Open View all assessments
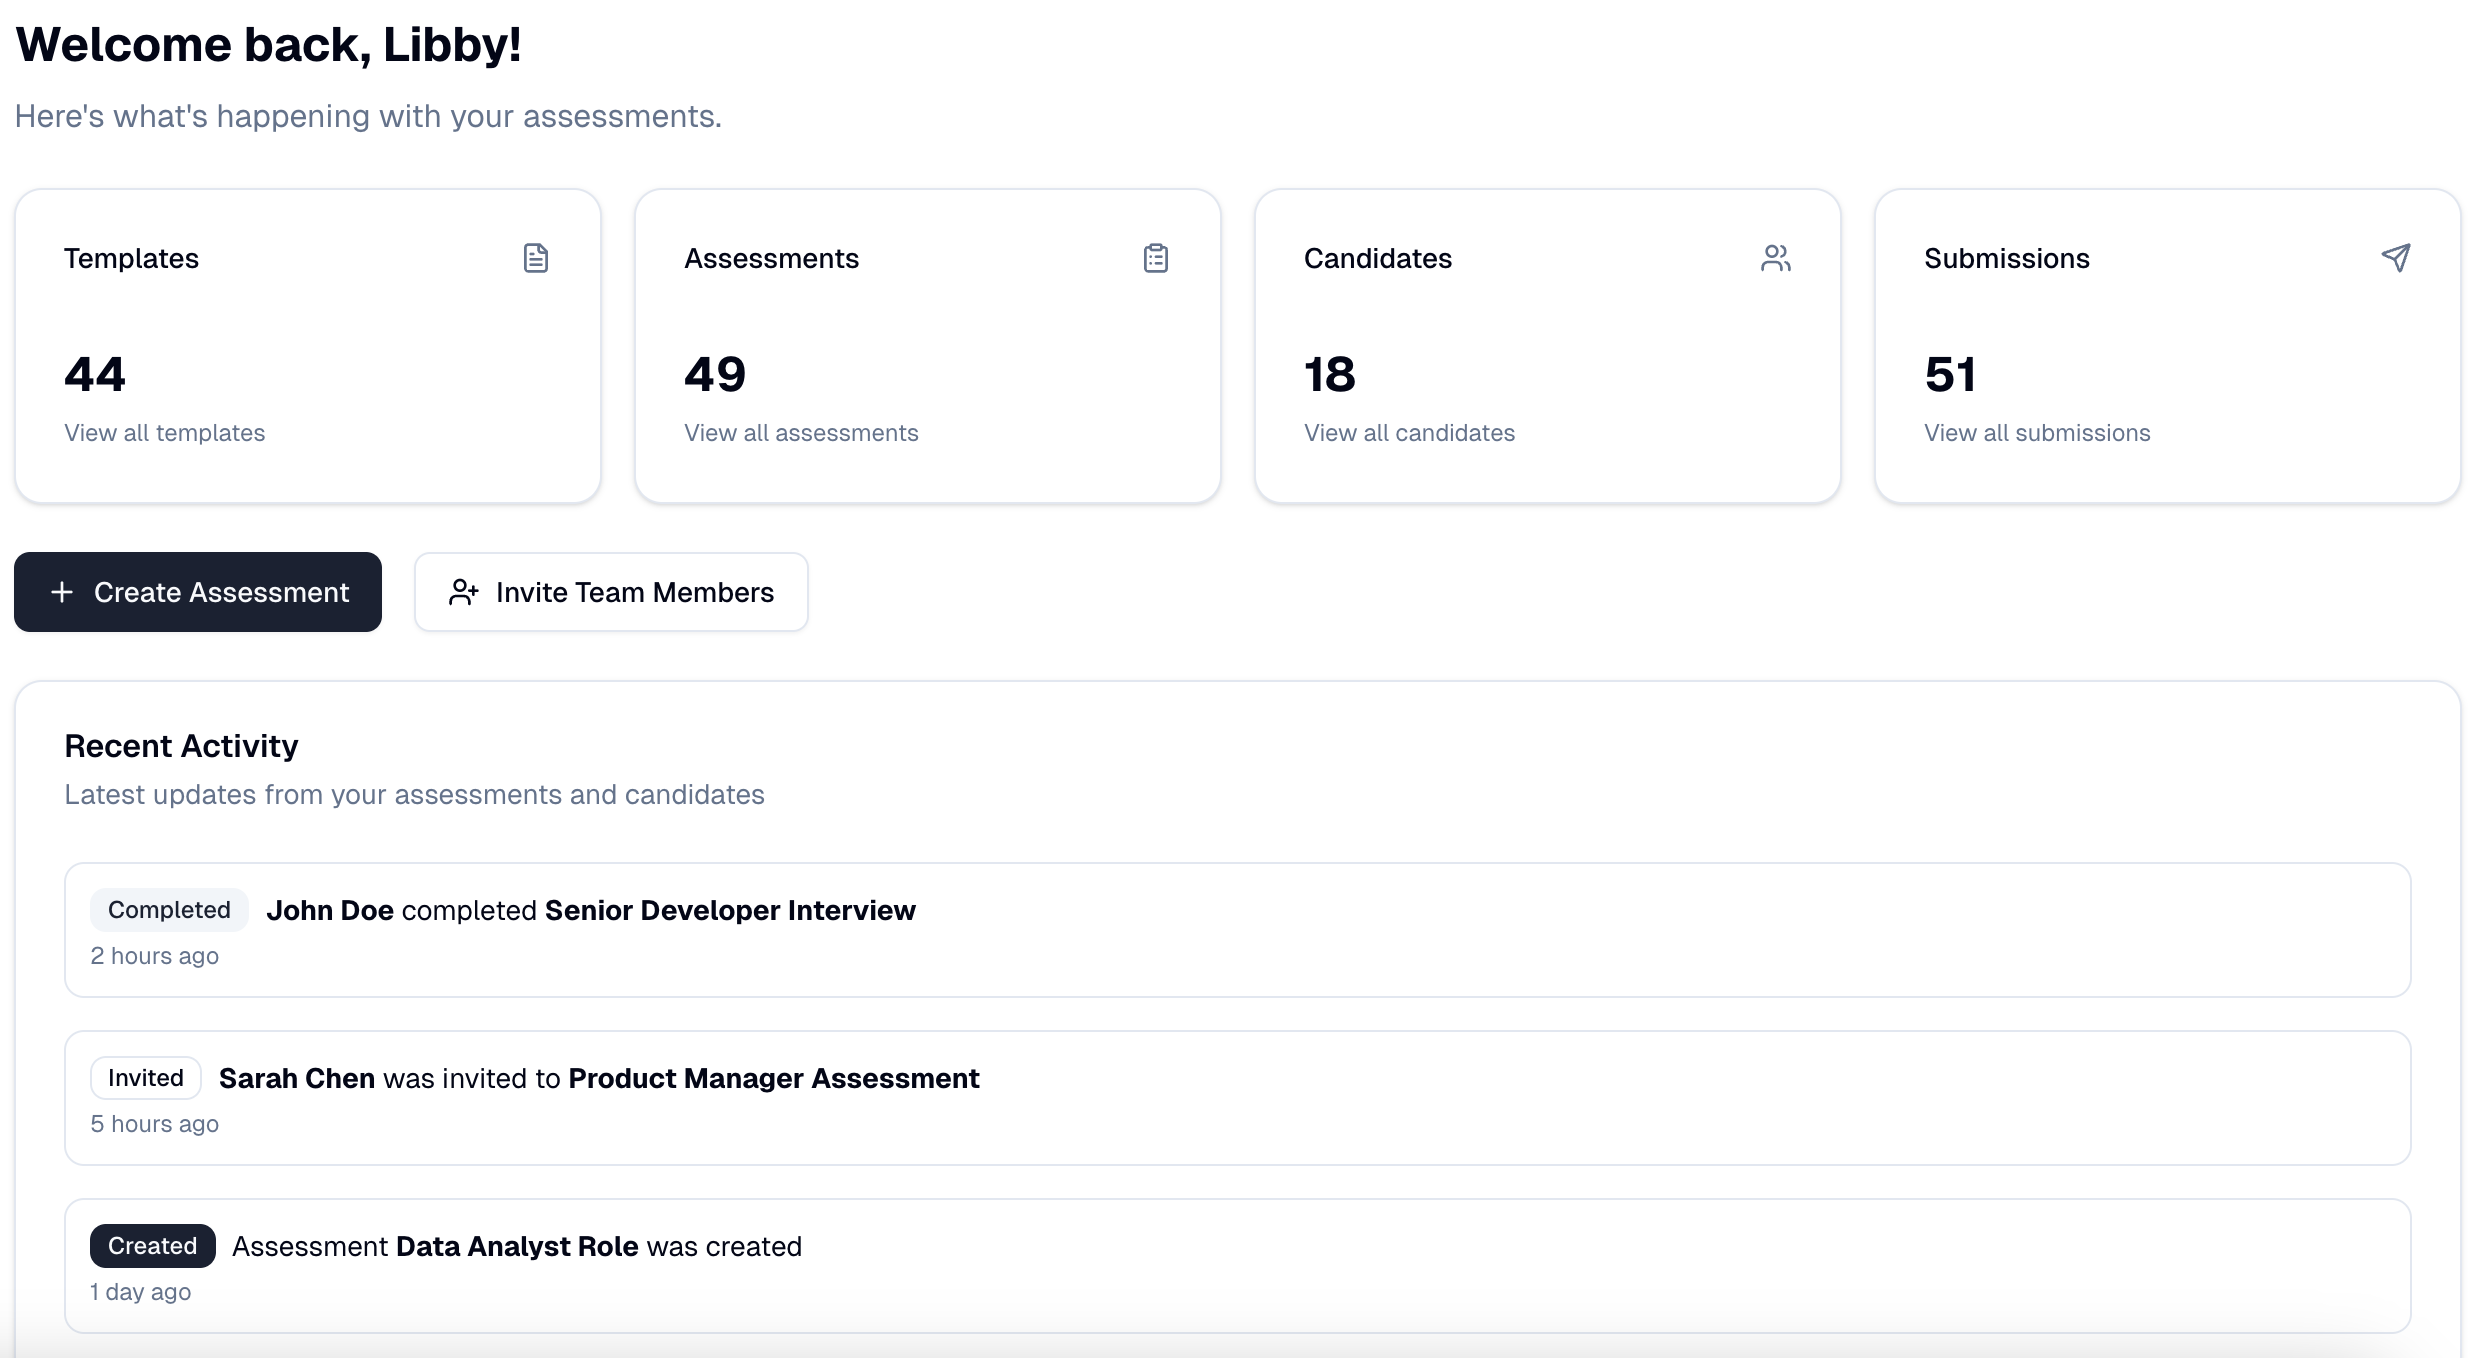The image size is (2476, 1358). 800,433
